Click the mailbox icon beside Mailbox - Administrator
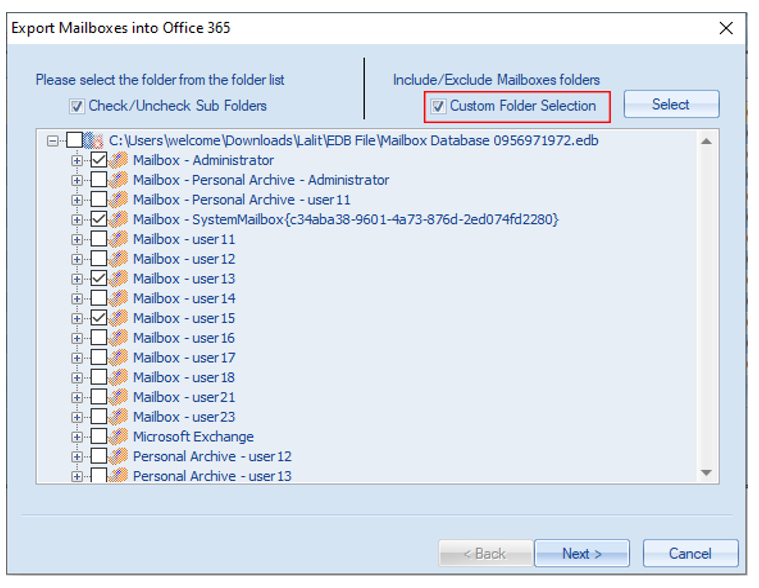 click(x=119, y=160)
